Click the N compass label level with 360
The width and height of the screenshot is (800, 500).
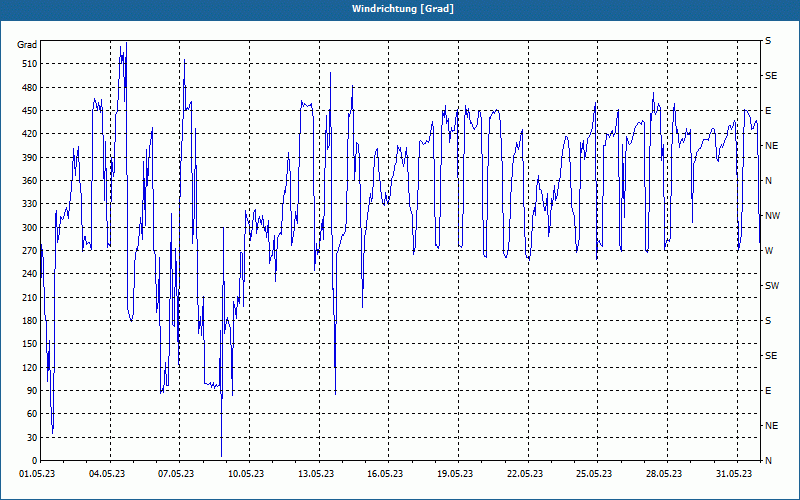tap(769, 181)
